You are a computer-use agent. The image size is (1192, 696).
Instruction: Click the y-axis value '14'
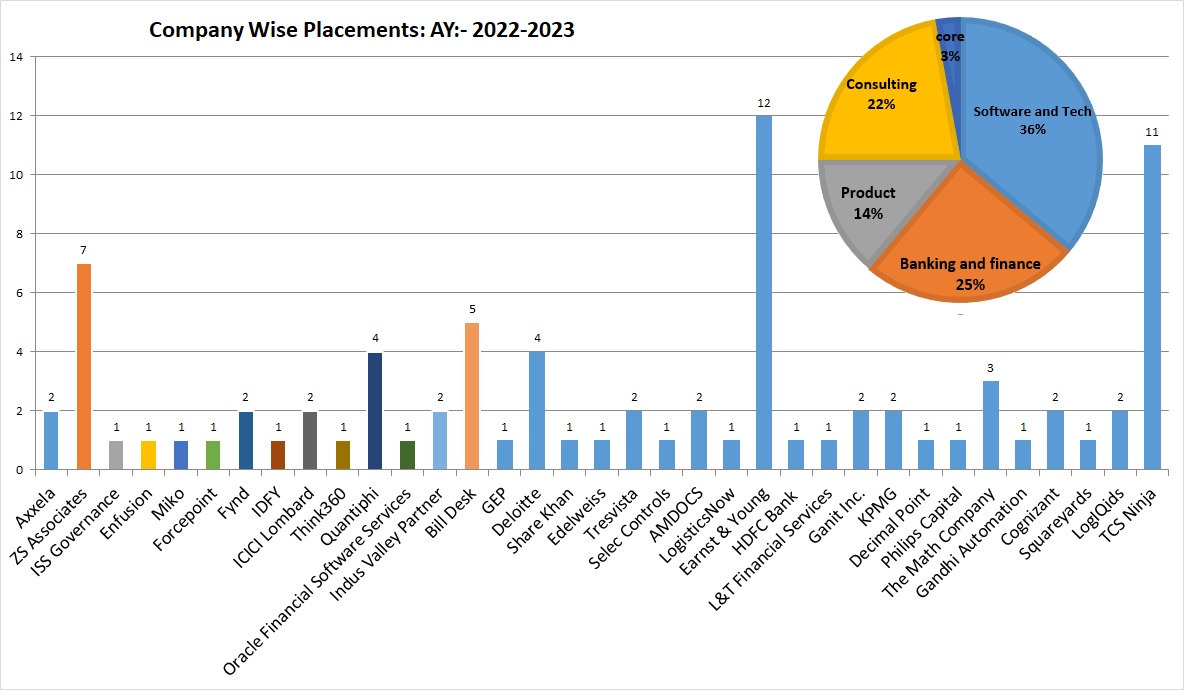[17, 56]
